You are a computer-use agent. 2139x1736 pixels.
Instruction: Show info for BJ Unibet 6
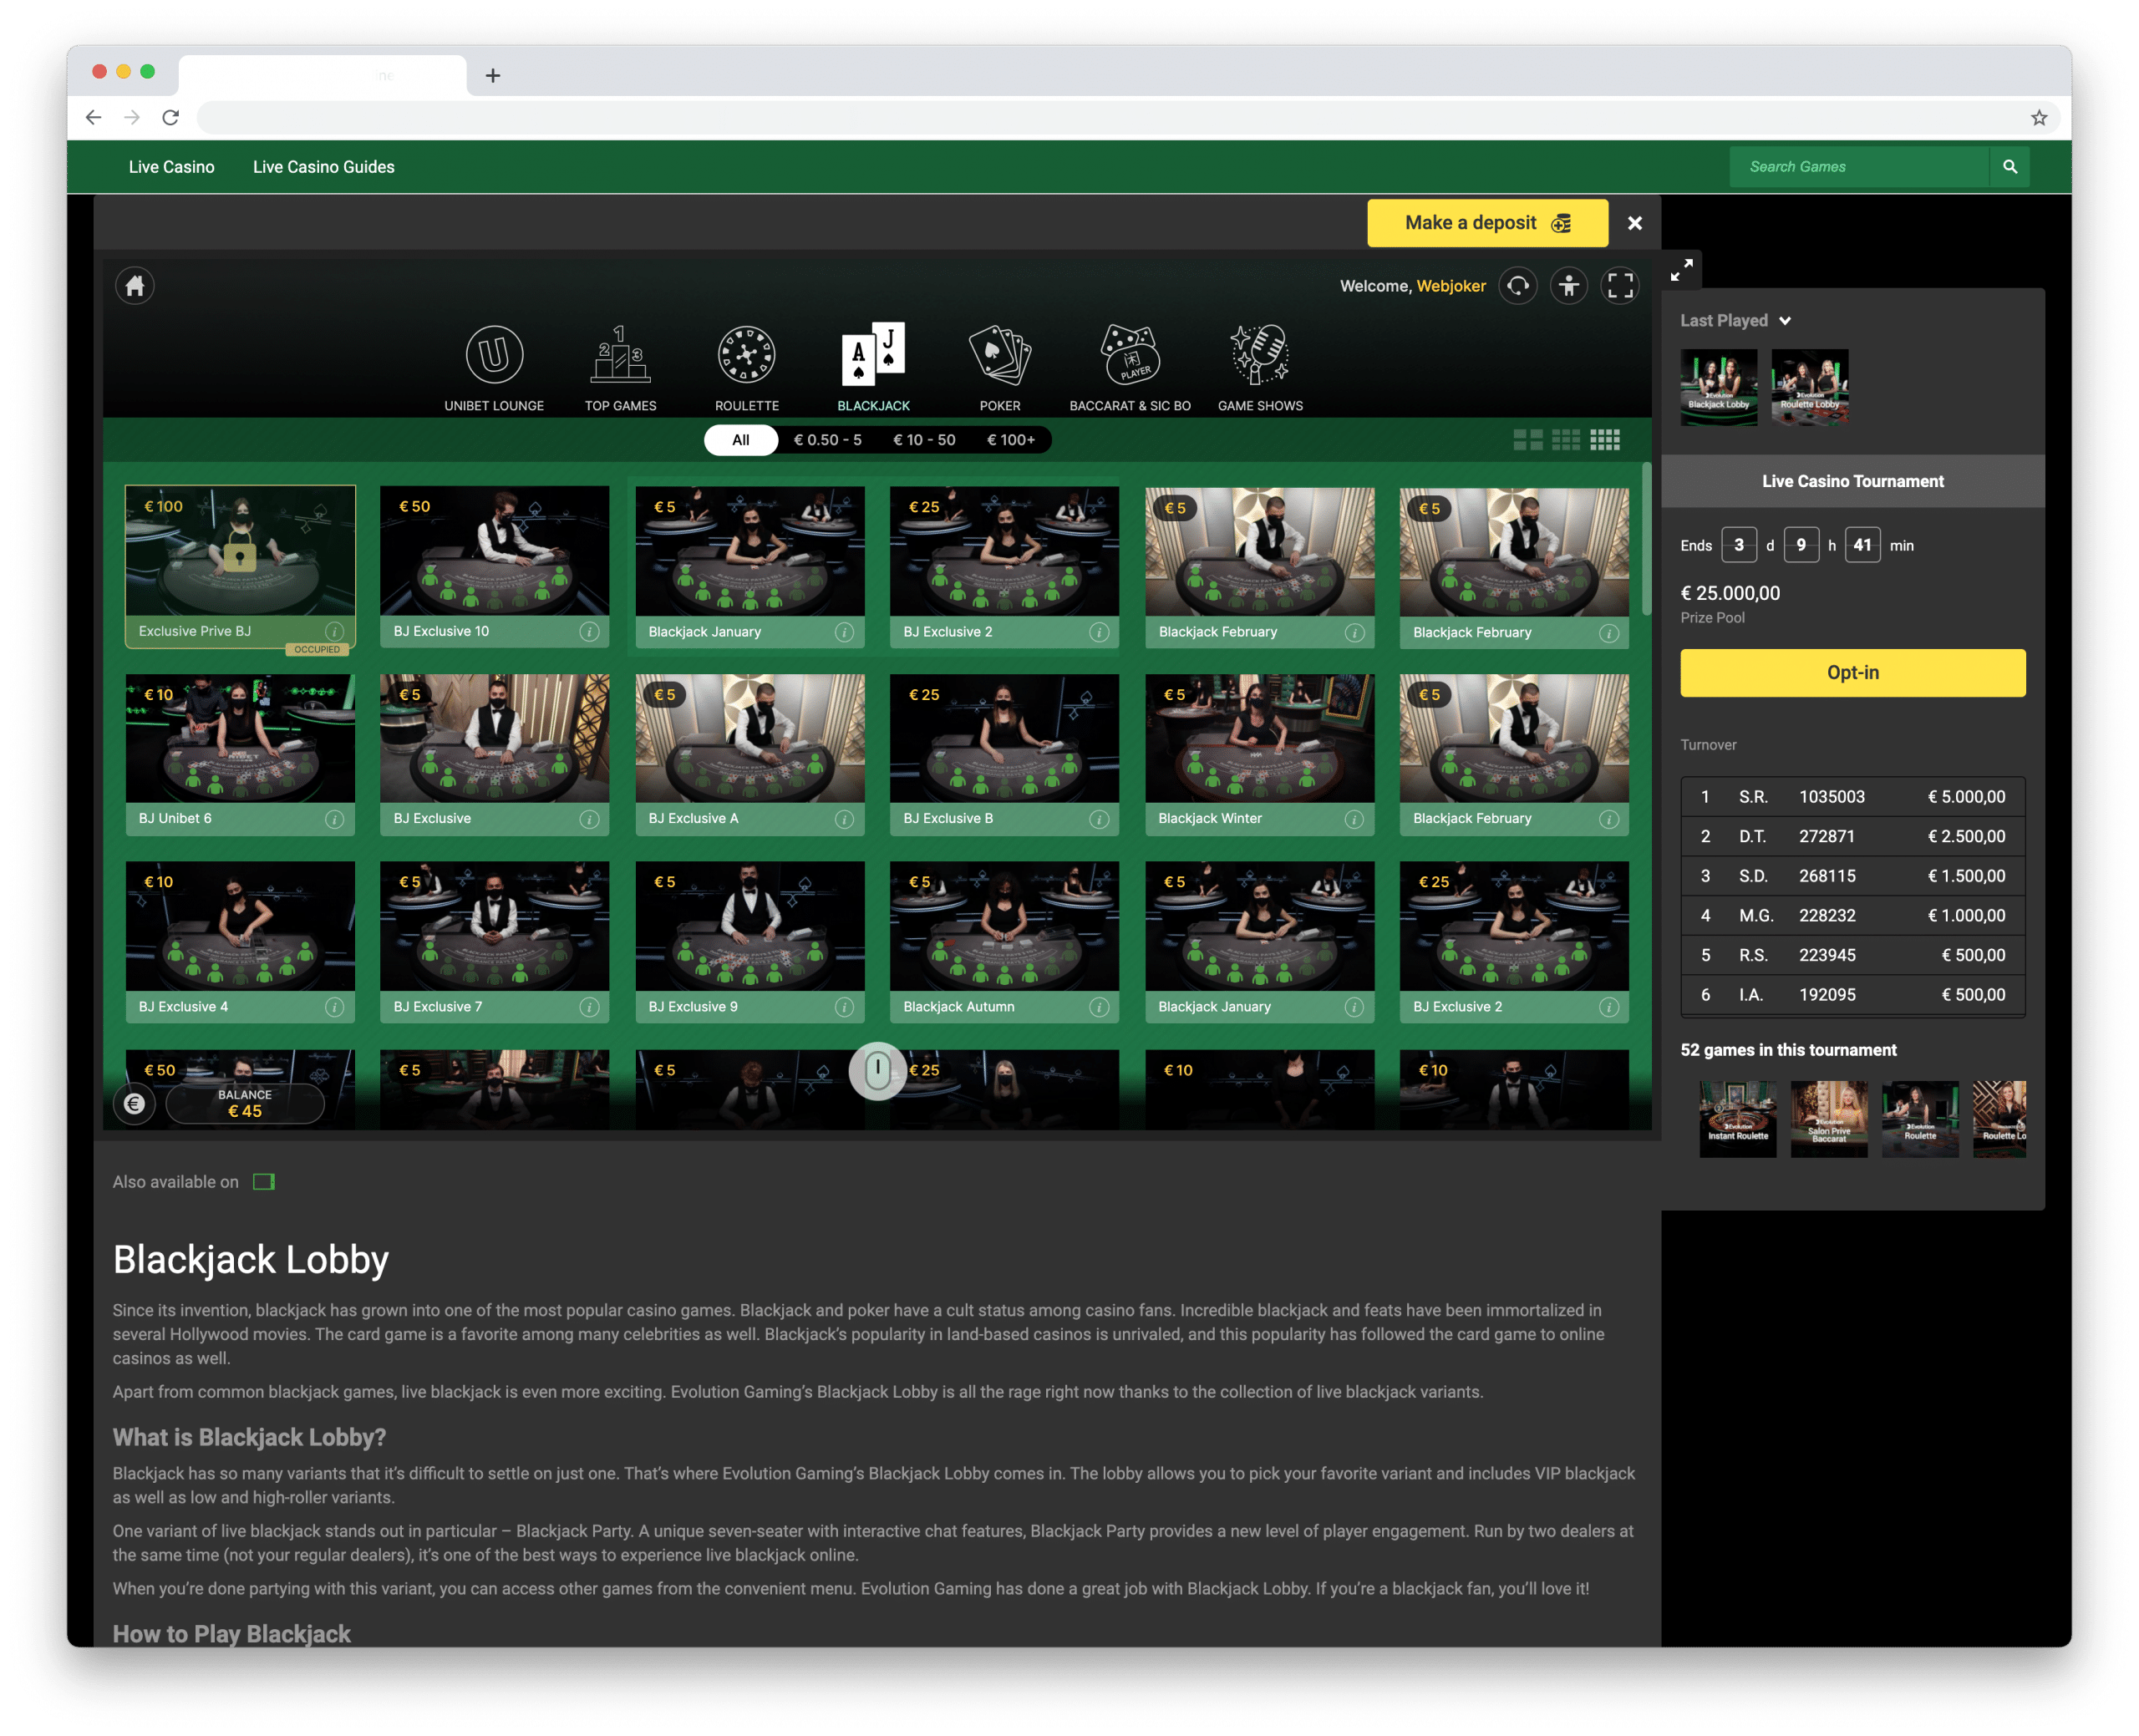click(x=334, y=819)
